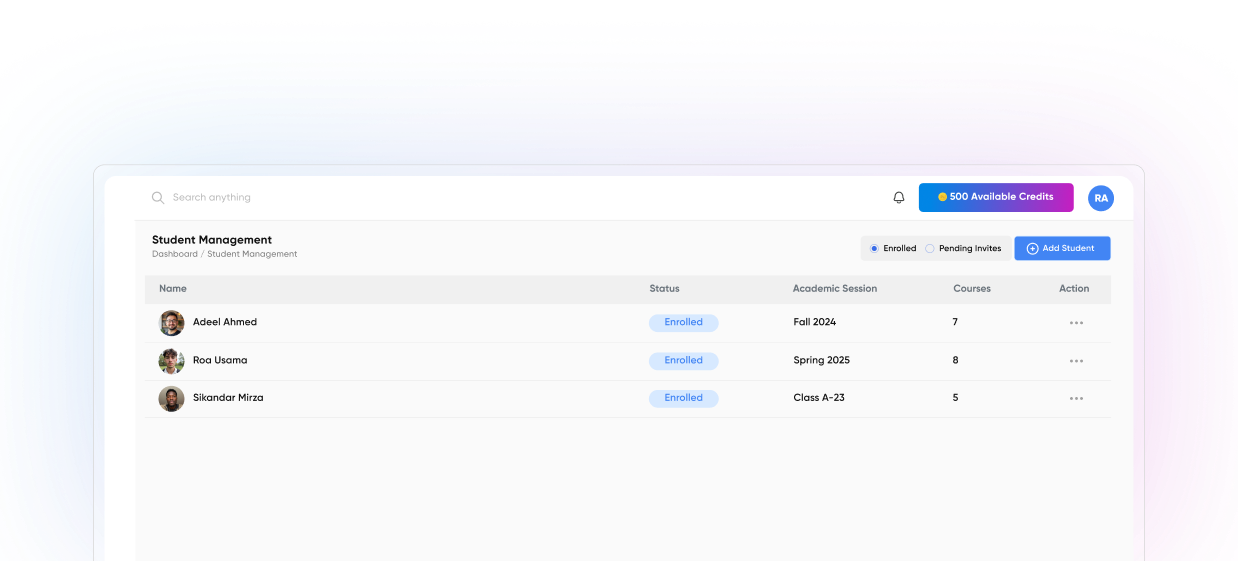1238x561 pixels.
Task: Open actions menu for Sikandar Mirza
Action: (1076, 399)
